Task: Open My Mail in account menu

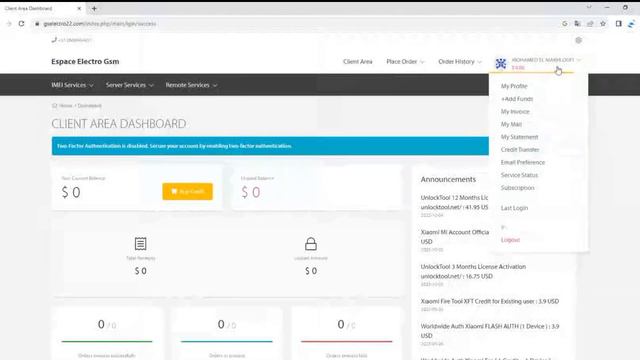Action: (511, 124)
